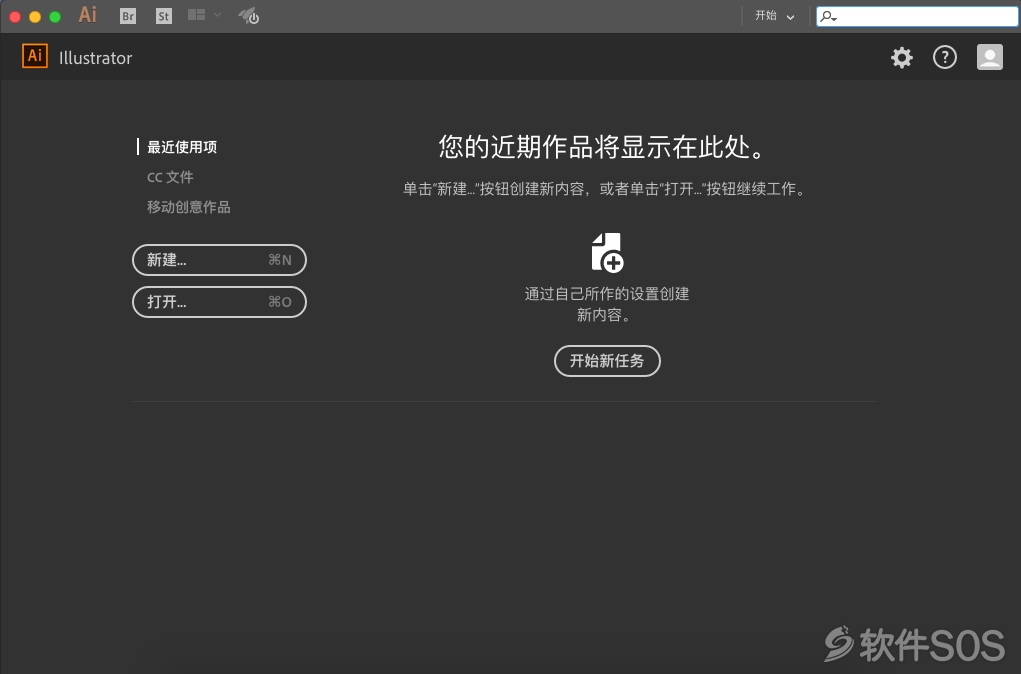Open Adobe Stock via St icon
Image resolution: width=1021 pixels, height=674 pixels.
point(163,16)
